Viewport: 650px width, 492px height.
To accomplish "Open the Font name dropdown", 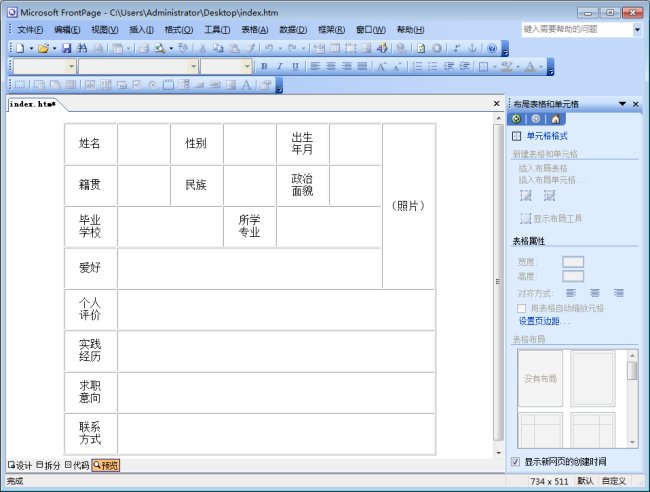I will [193, 66].
